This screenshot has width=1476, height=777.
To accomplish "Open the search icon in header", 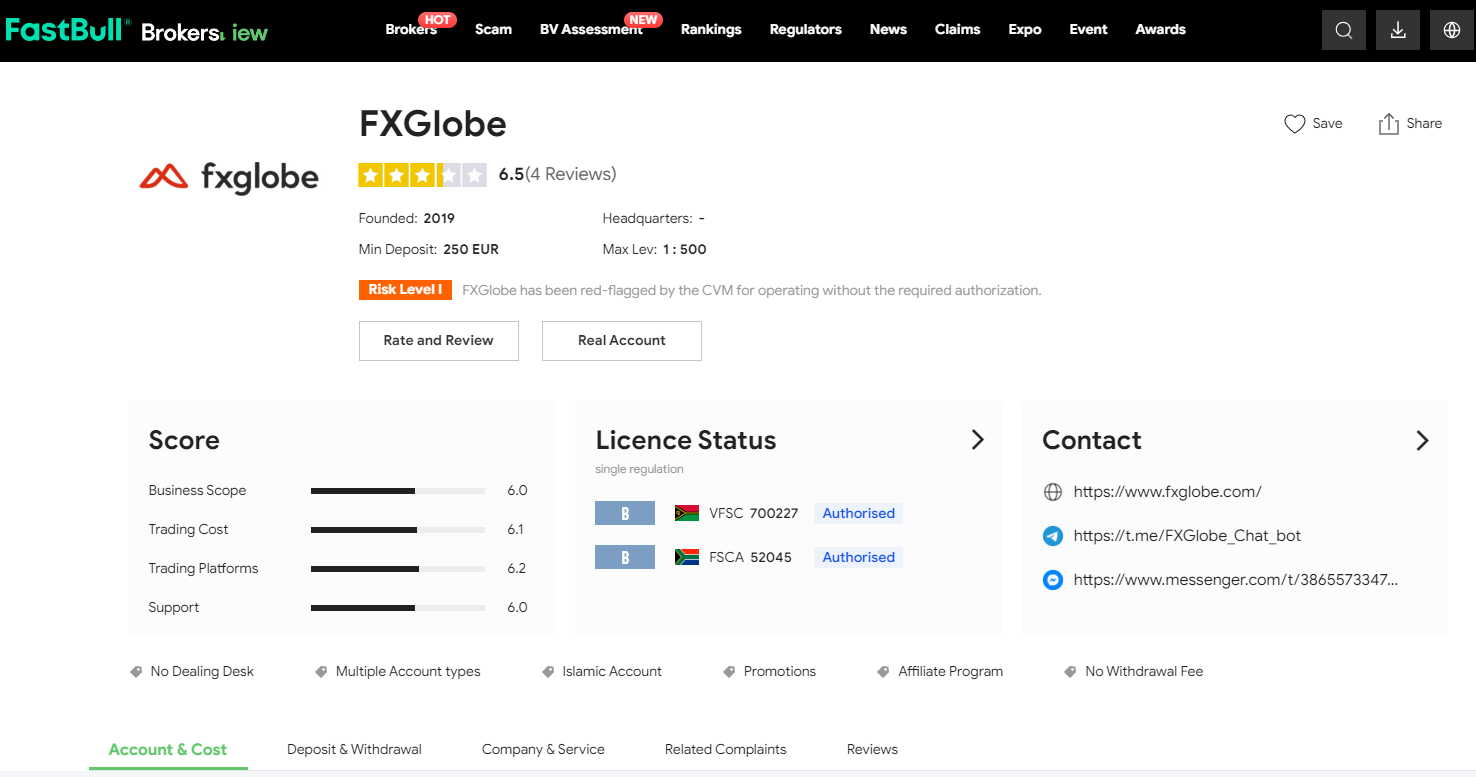I will click(1344, 30).
